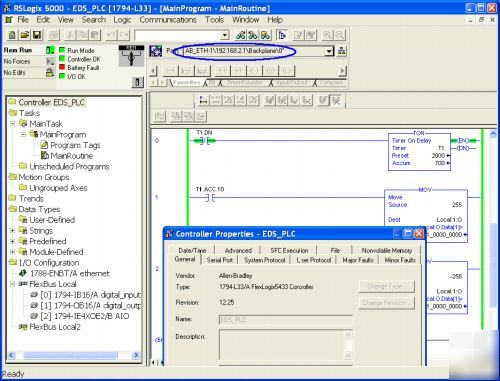Open the Logic menu

click(122, 20)
